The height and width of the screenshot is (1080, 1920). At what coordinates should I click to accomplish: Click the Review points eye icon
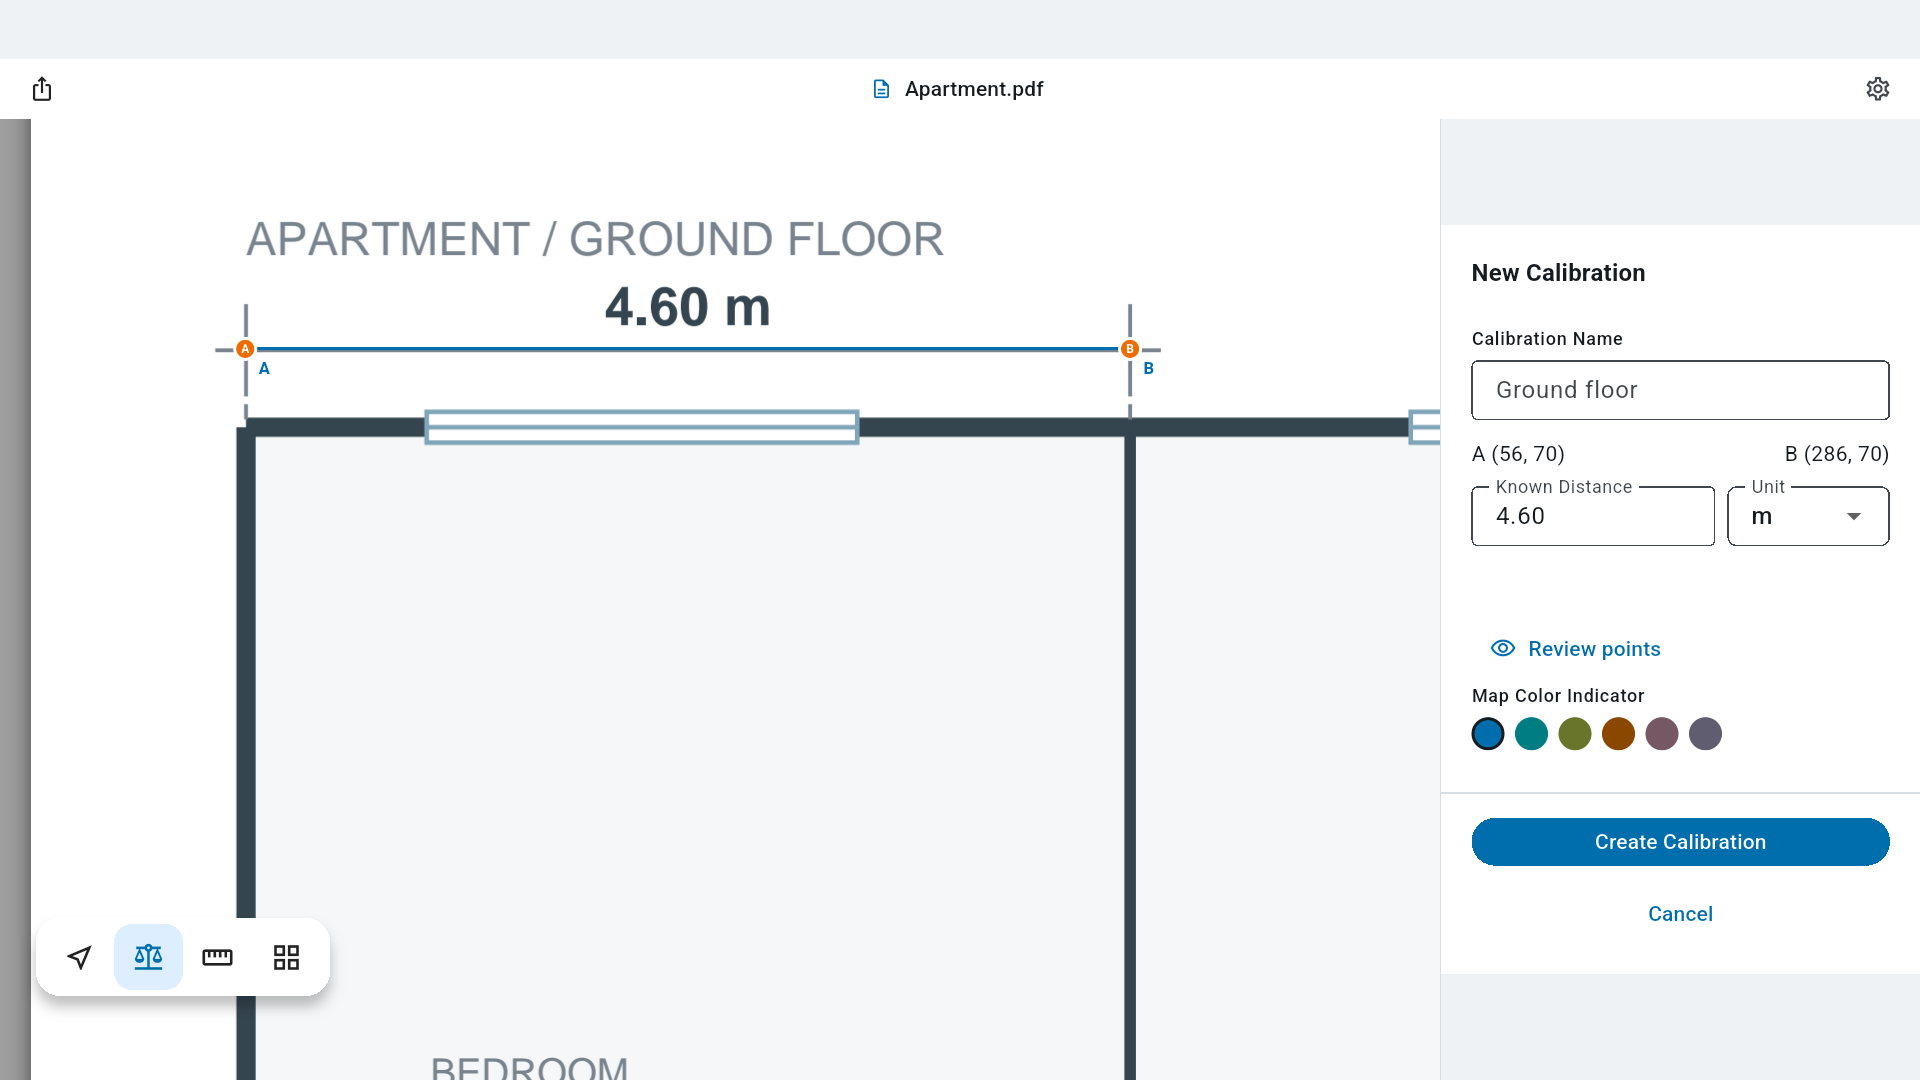1502,648
